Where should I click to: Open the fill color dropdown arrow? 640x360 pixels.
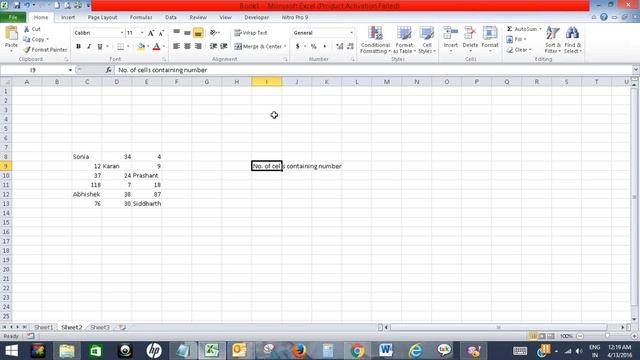[148, 47]
